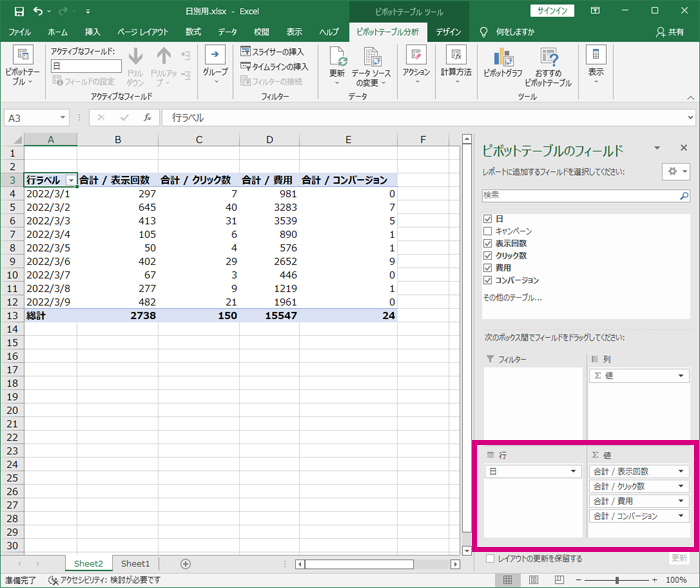Viewport: 700px width, 588px height.
Task: Click the insert function fx icon
Action: (147, 118)
